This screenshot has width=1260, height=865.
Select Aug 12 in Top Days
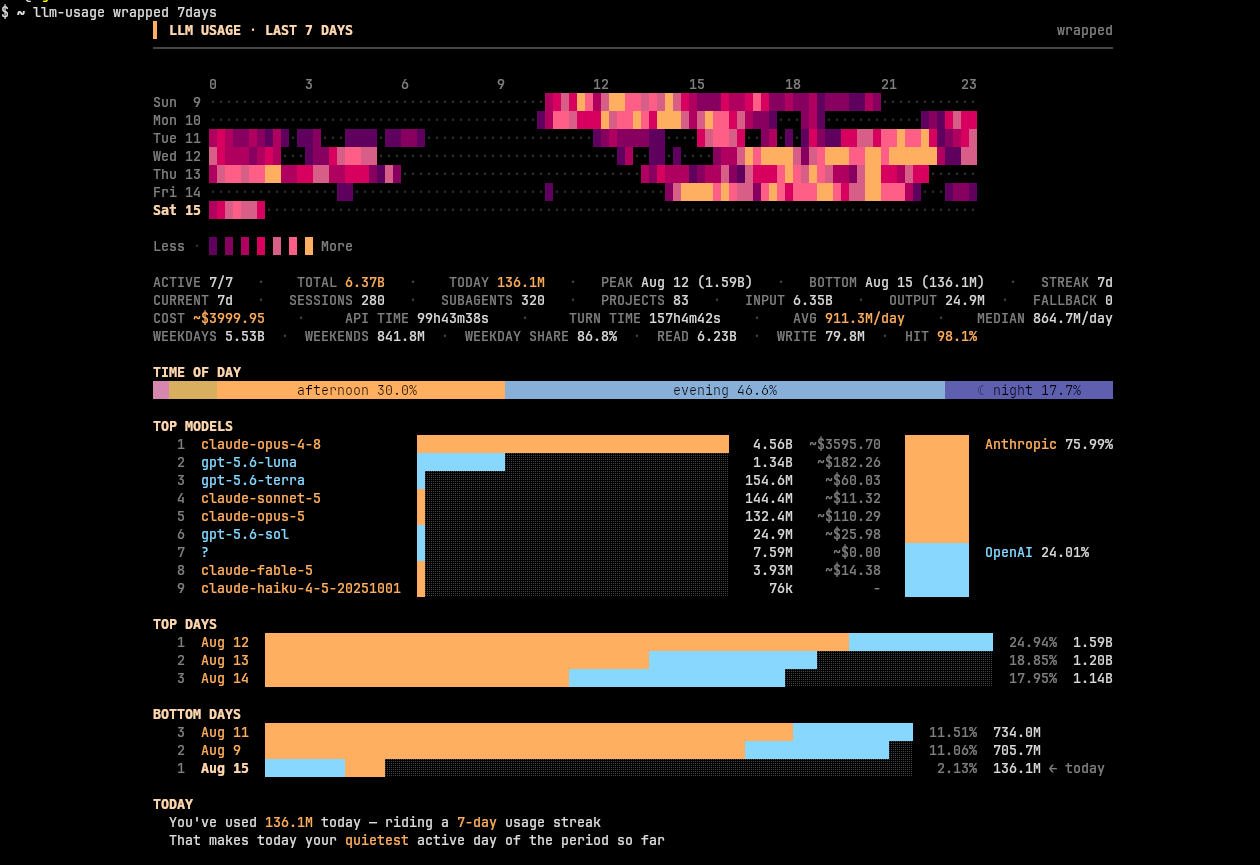click(x=225, y=642)
